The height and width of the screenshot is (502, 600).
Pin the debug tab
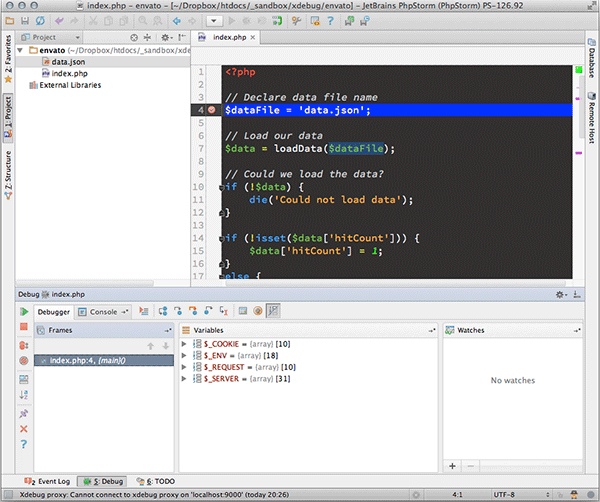point(24,413)
